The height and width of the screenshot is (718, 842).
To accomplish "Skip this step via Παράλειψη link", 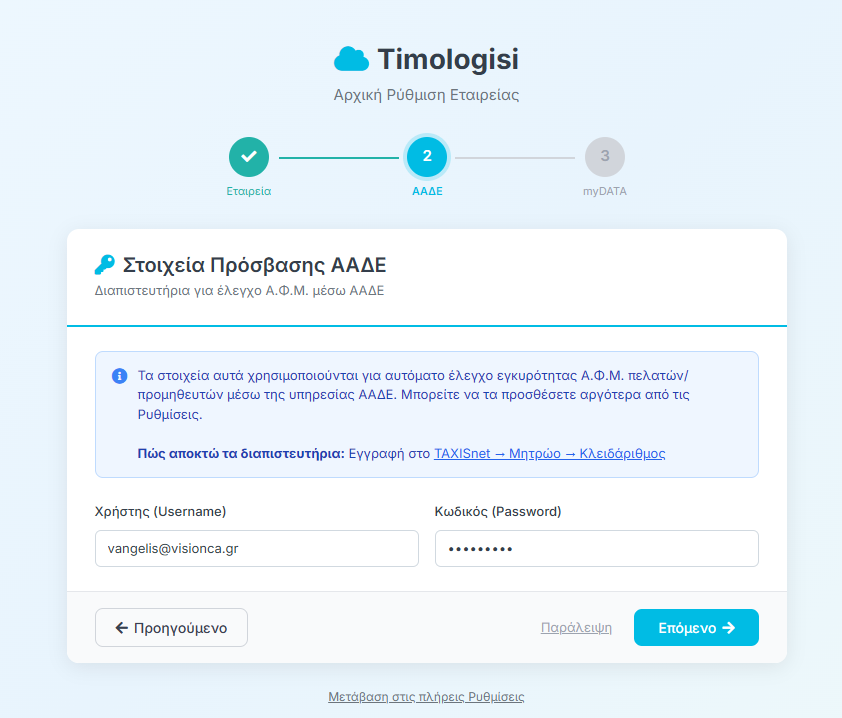I will click(x=576, y=628).
